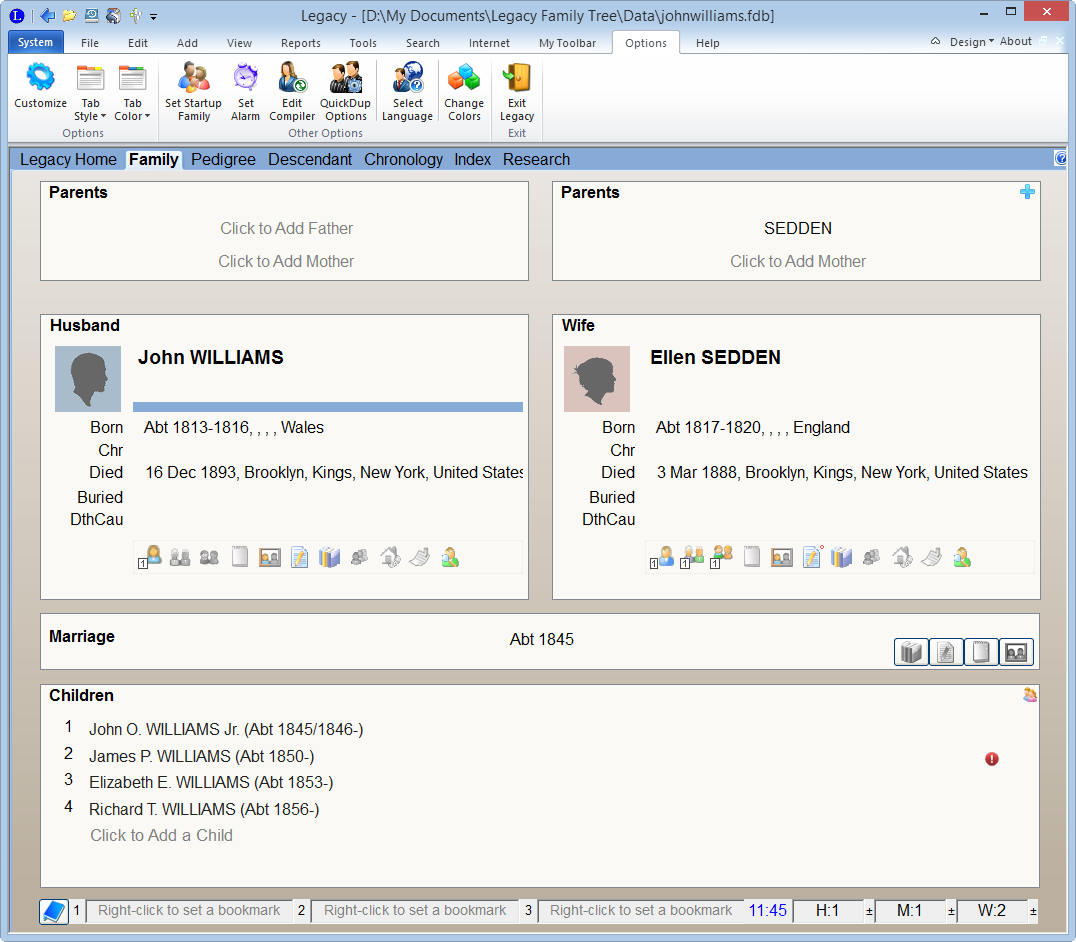Open wife's sources books icon

tap(841, 557)
